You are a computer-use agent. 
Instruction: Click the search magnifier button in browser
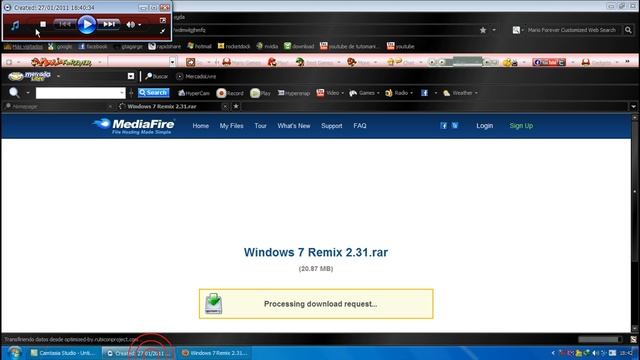(628, 30)
